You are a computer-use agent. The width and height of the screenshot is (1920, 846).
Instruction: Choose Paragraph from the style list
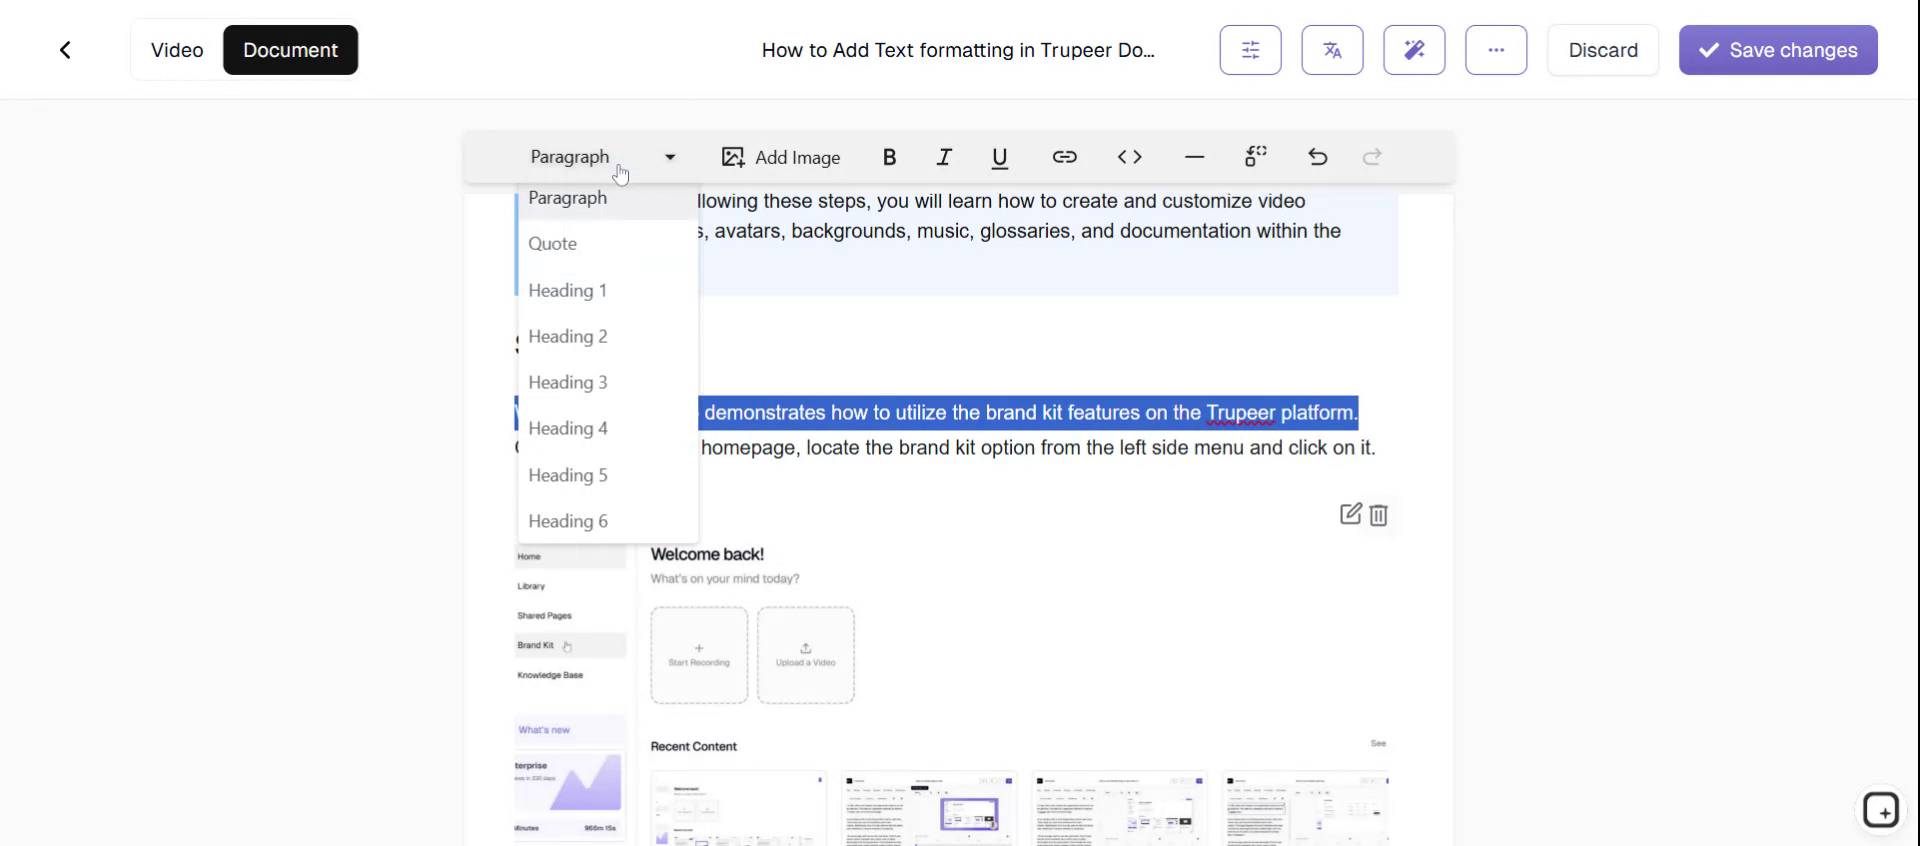608,198
